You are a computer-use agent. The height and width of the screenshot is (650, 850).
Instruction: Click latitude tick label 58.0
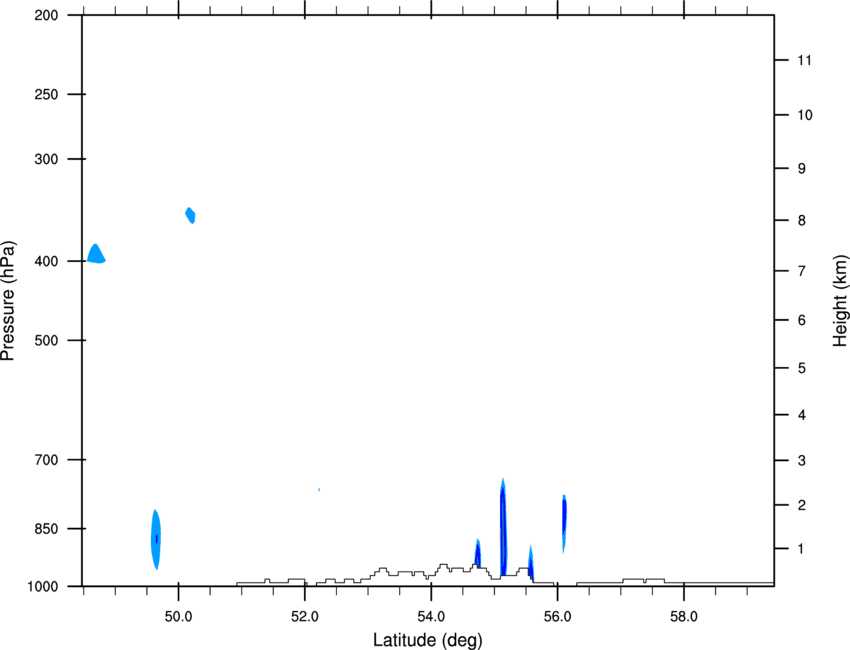pyautogui.click(x=684, y=617)
